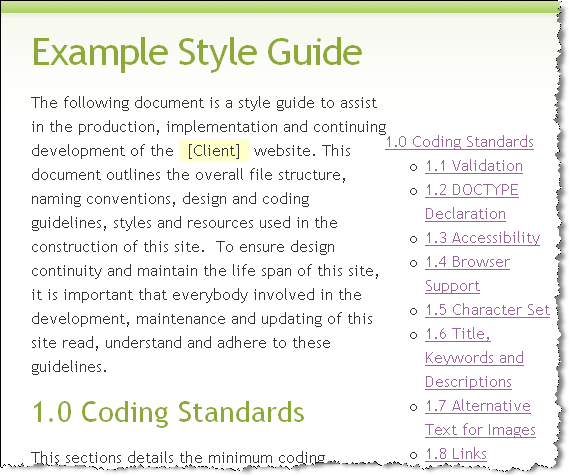The height and width of the screenshot is (475, 569).
Task: Click the highlighted [Client] placeholder text
Action: click(x=214, y=150)
